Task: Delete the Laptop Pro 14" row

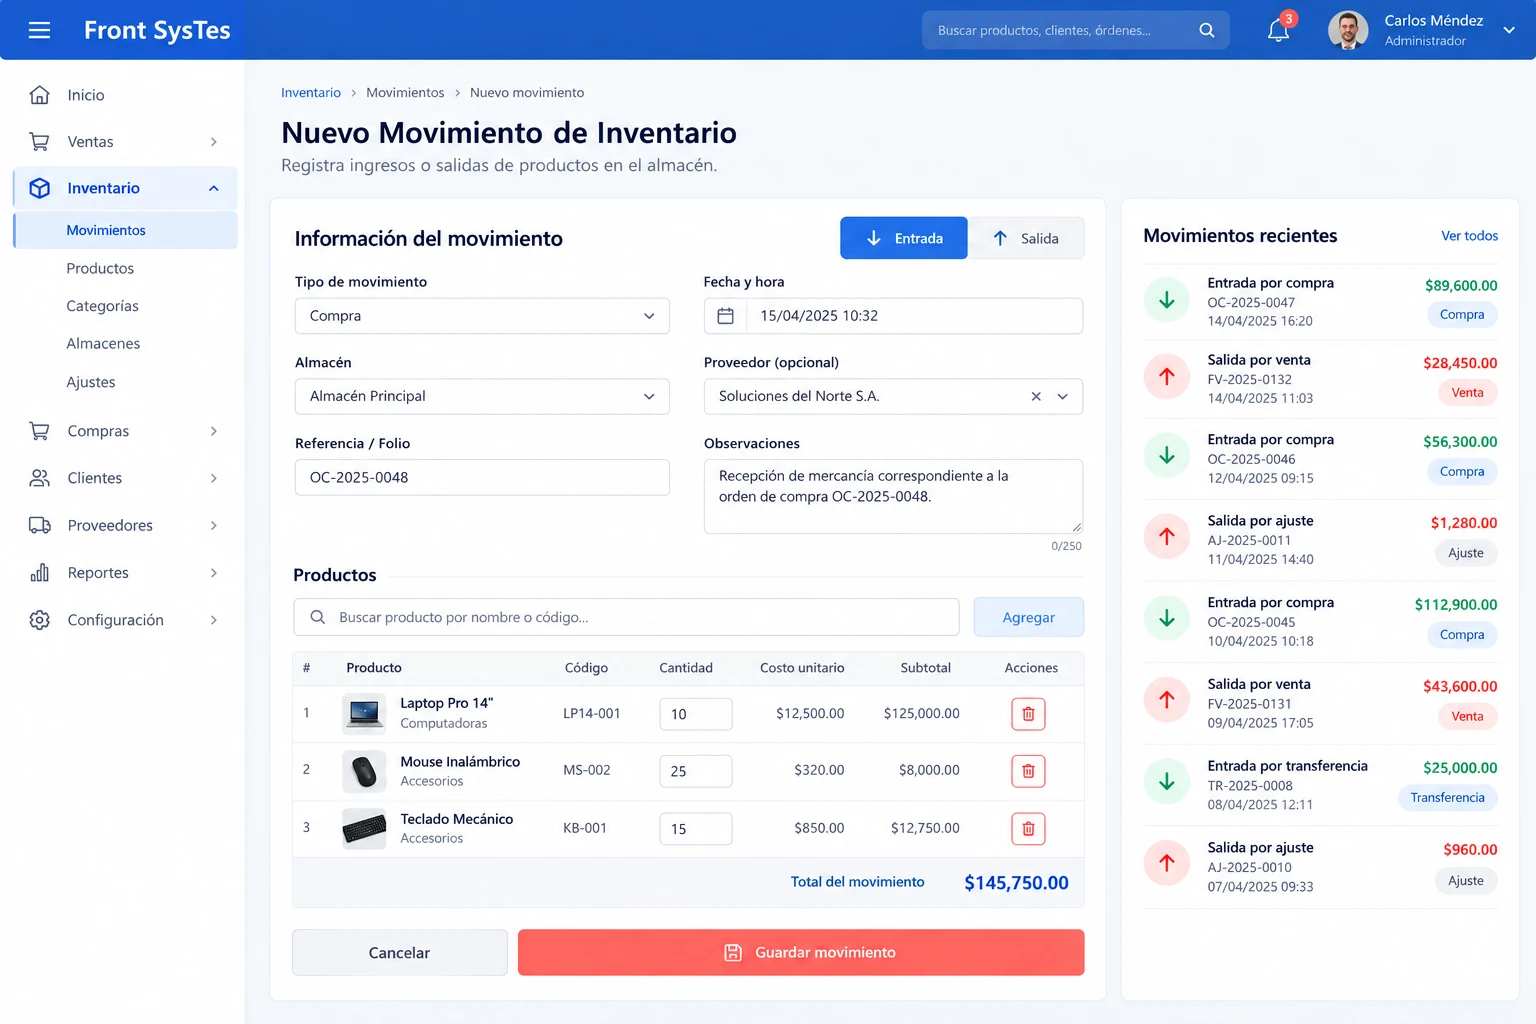Action: (1028, 714)
